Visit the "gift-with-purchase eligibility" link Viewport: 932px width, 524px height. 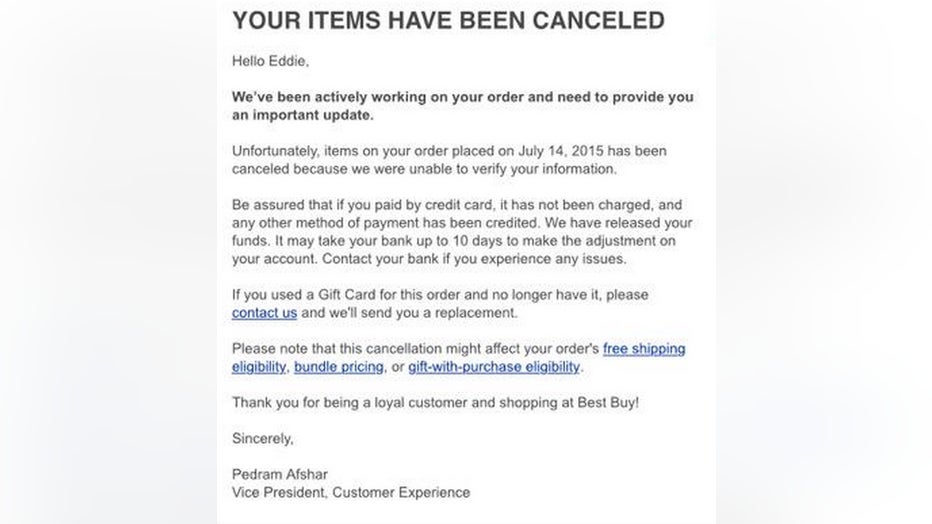494,367
